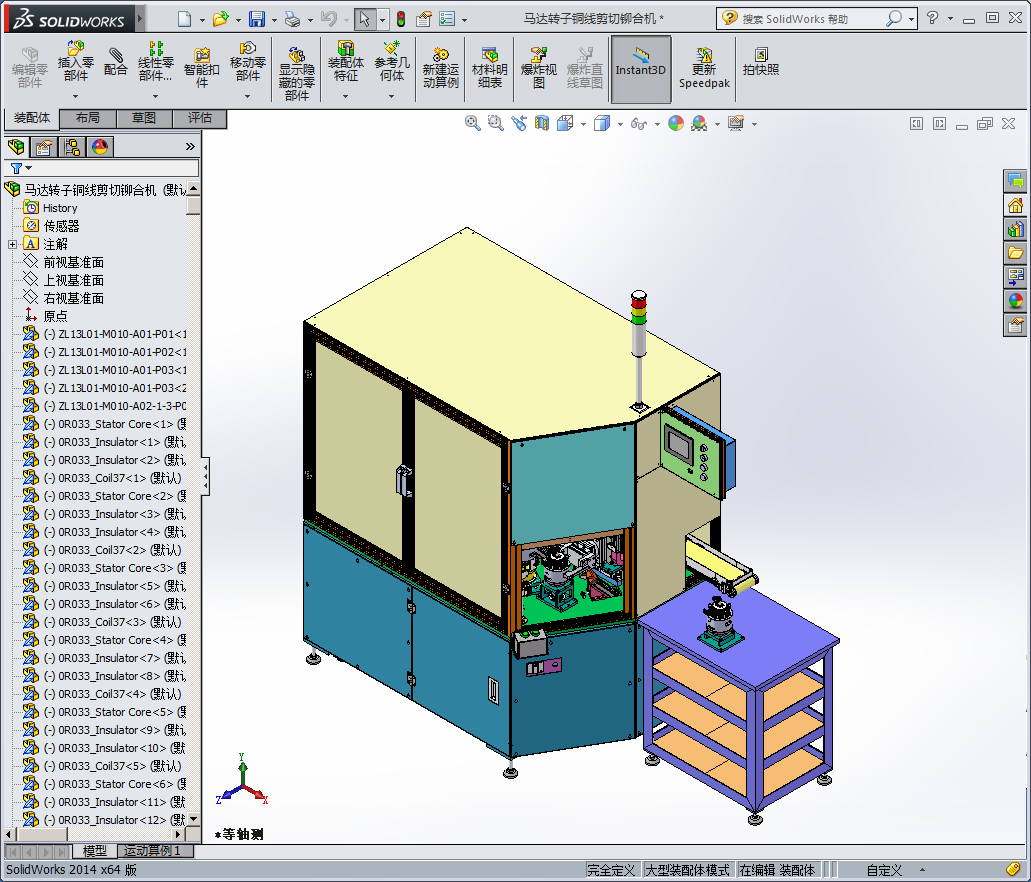Image resolution: width=1031 pixels, height=882 pixels.
Task: Switch to the 评估 tab
Action: pyautogui.click(x=200, y=118)
